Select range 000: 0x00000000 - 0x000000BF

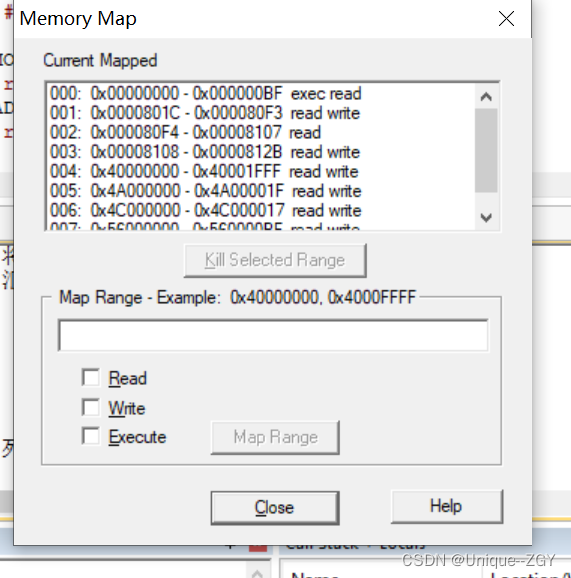pos(261,93)
